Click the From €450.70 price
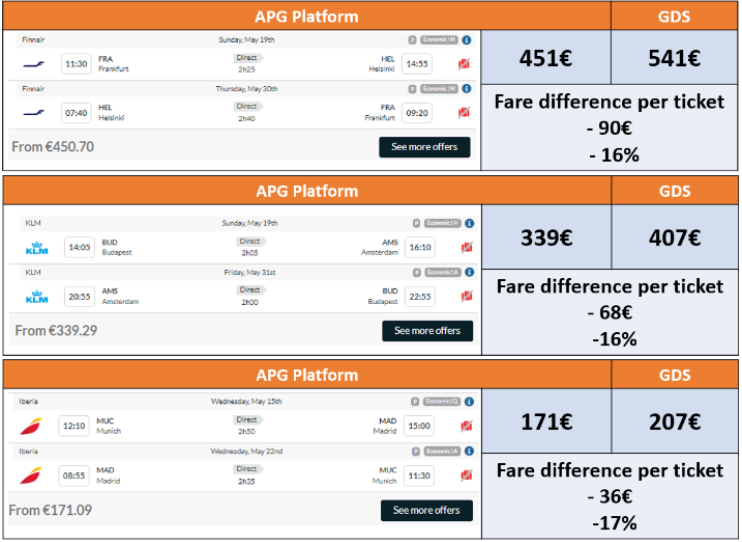Image resolution: width=742 pixels, height=542 pixels. (x=53, y=147)
